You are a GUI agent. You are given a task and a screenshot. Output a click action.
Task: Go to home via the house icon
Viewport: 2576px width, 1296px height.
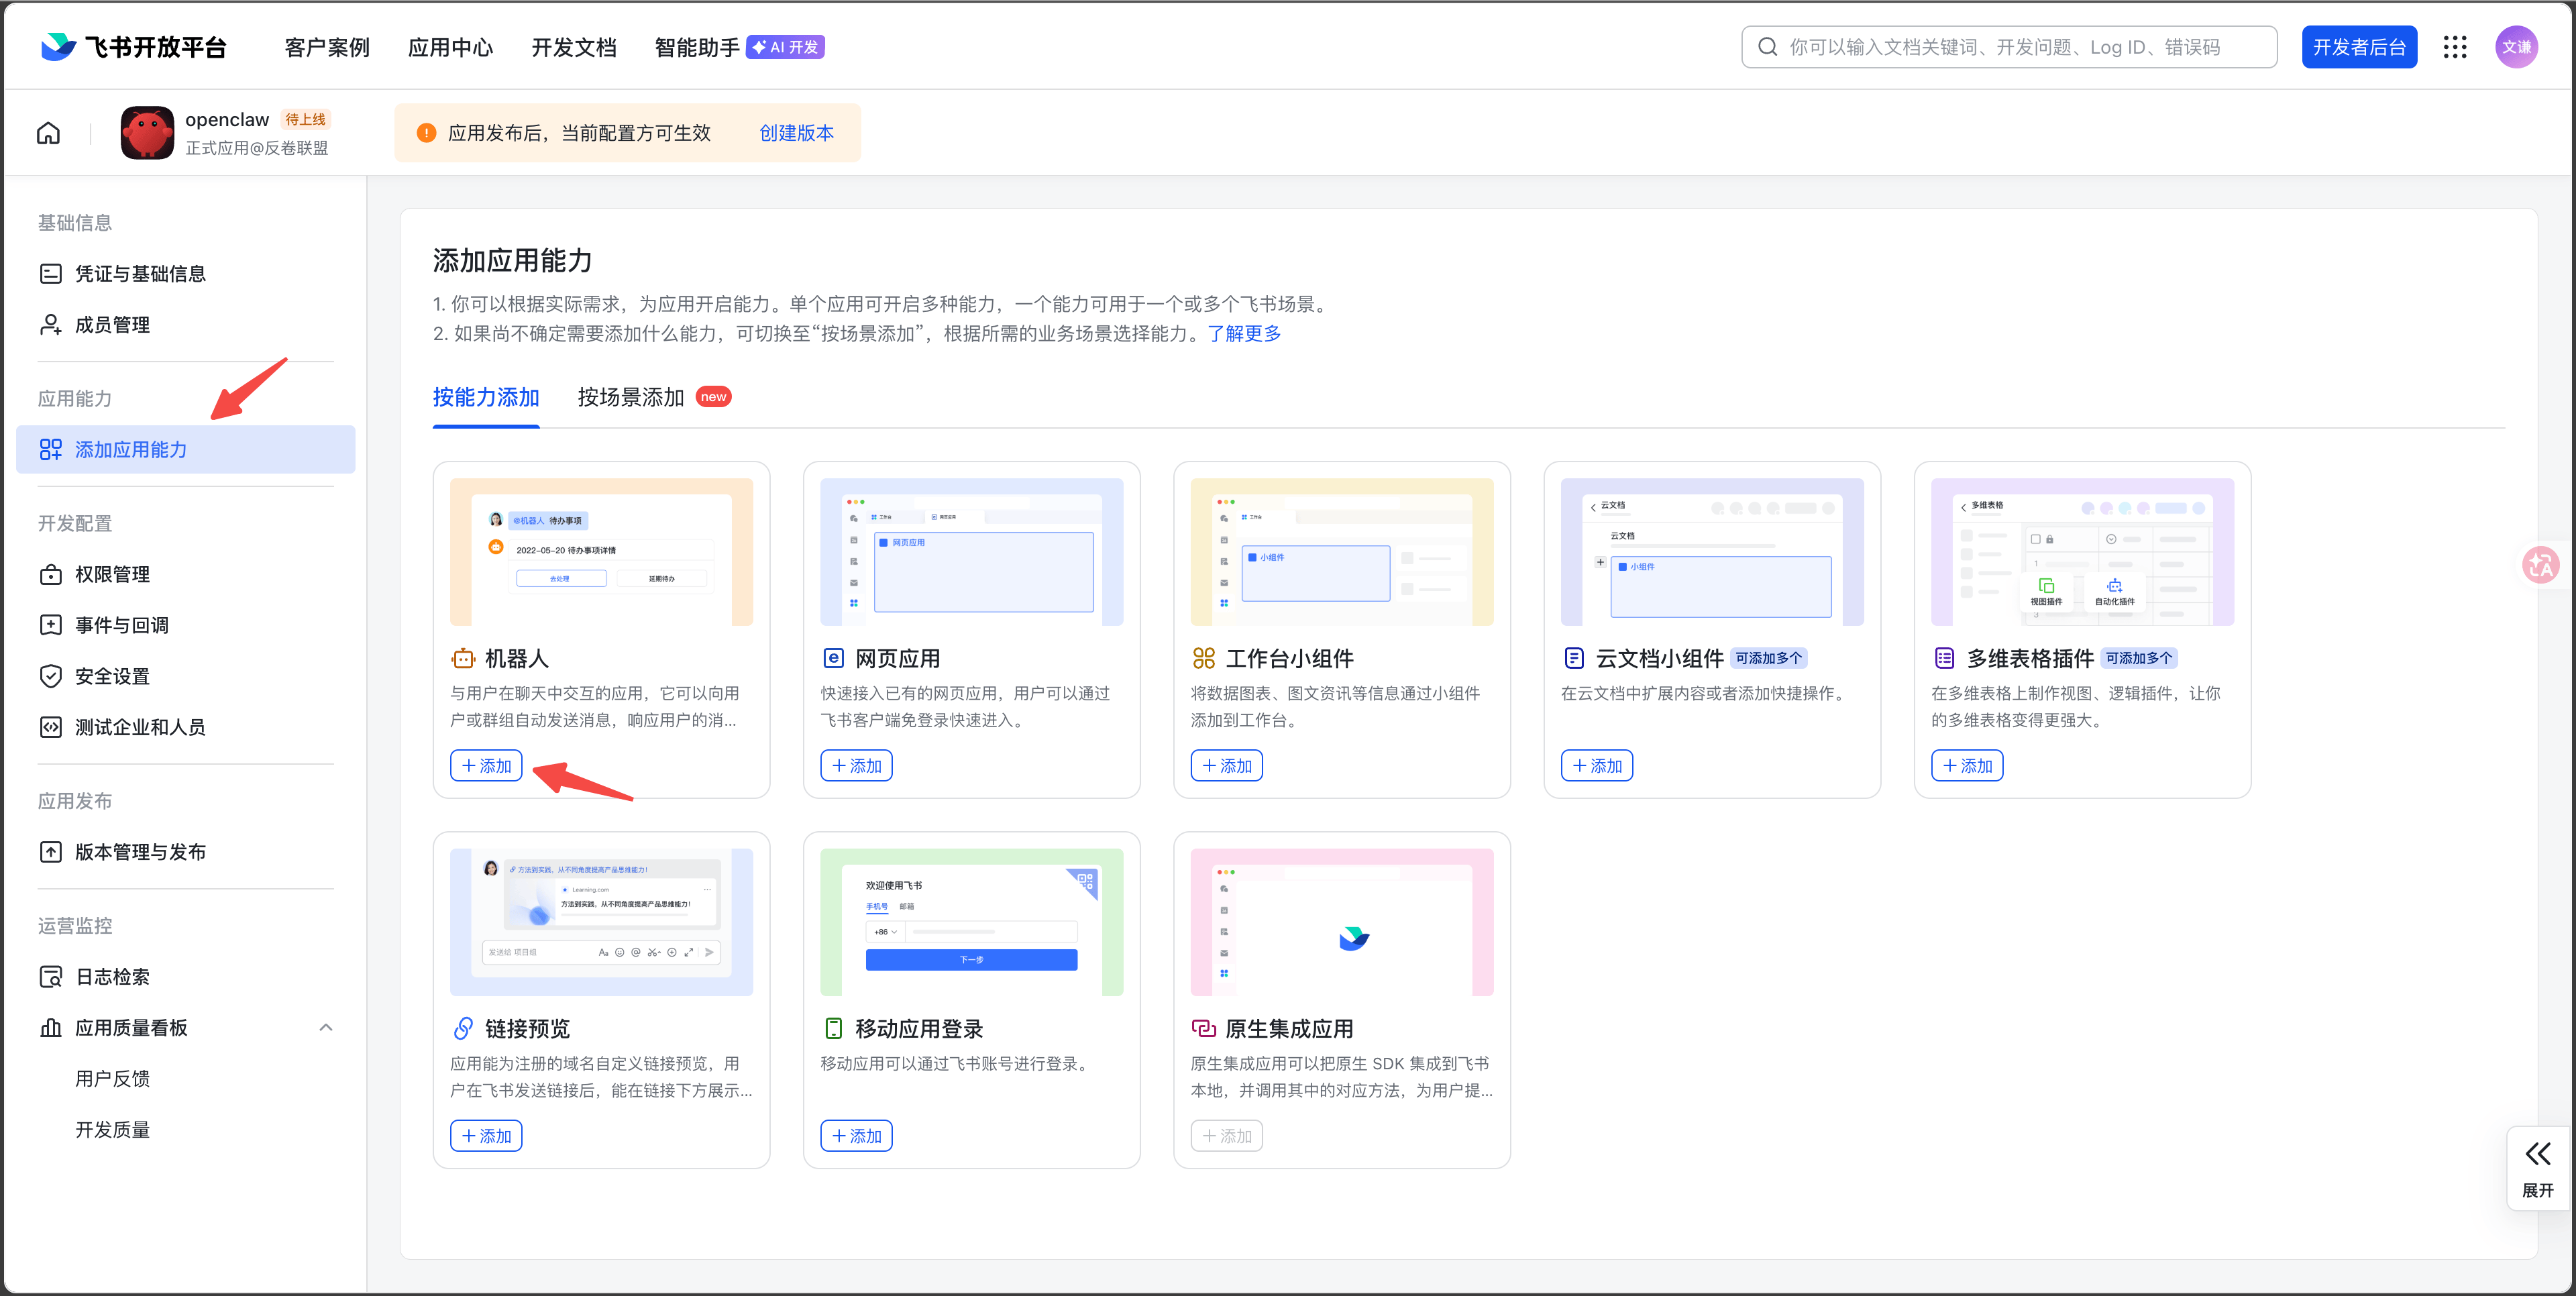pyautogui.click(x=48, y=133)
